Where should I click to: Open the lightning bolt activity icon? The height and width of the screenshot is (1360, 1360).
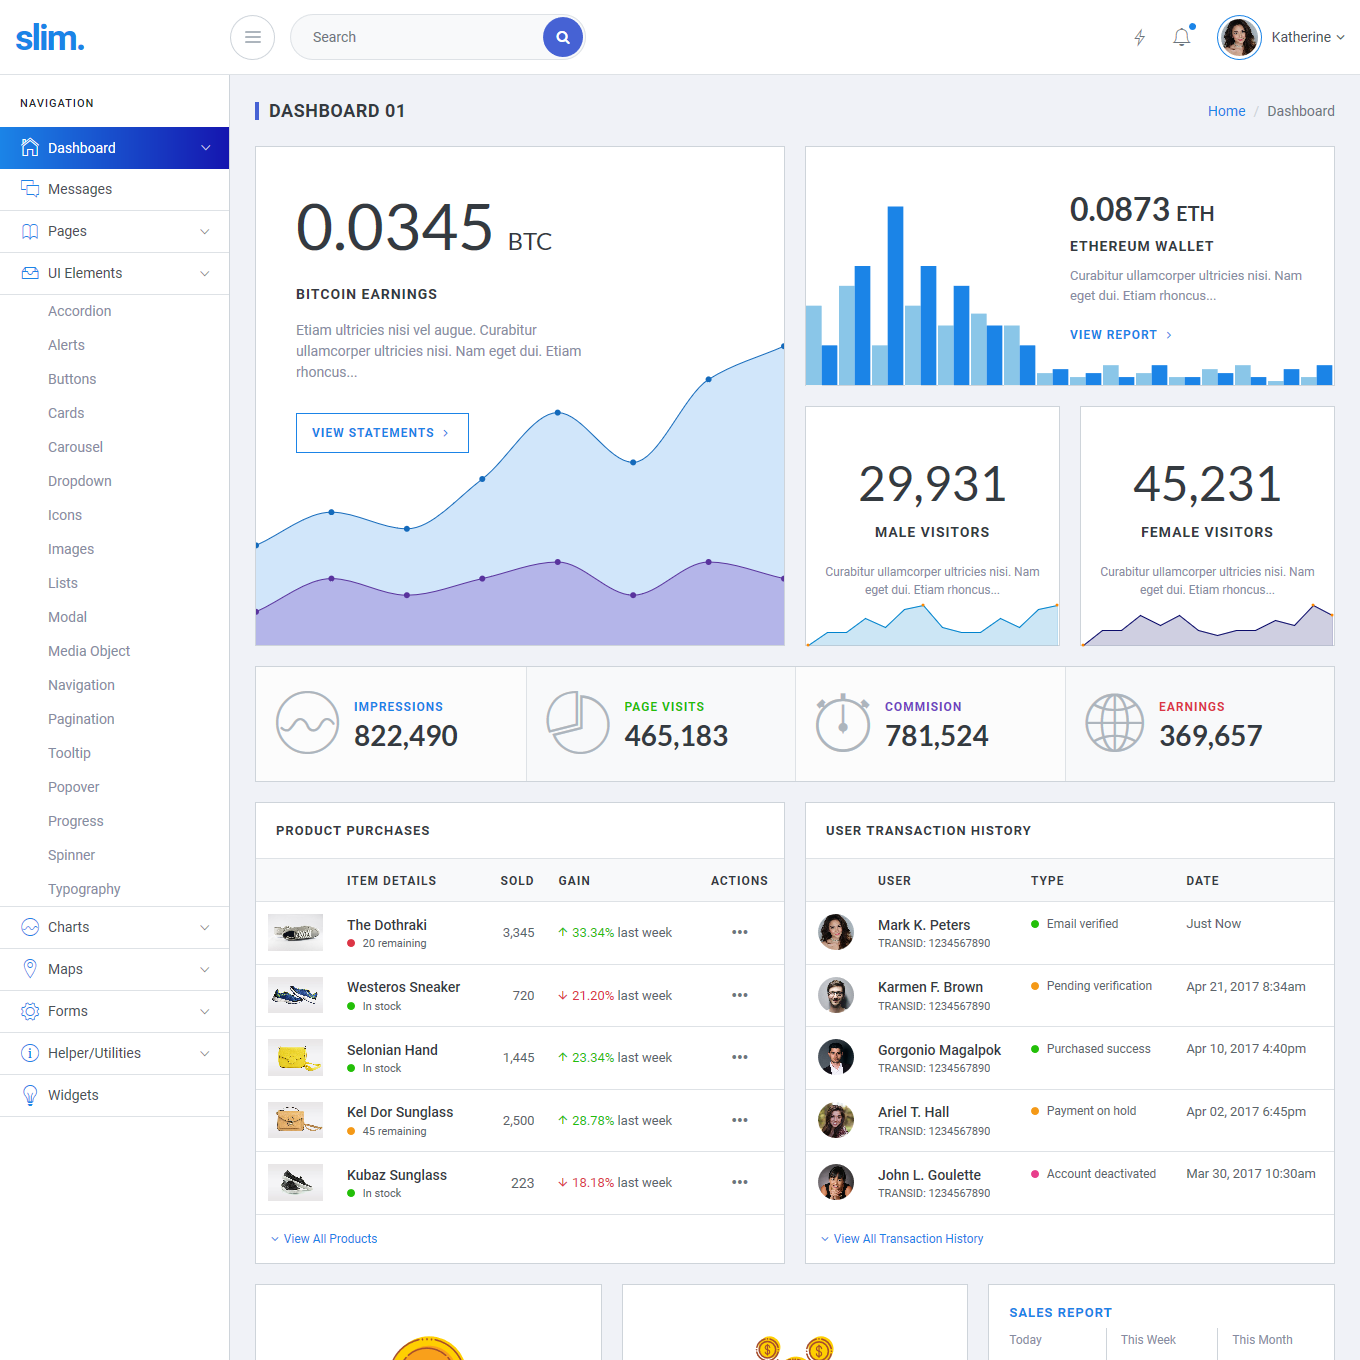coord(1139,37)
